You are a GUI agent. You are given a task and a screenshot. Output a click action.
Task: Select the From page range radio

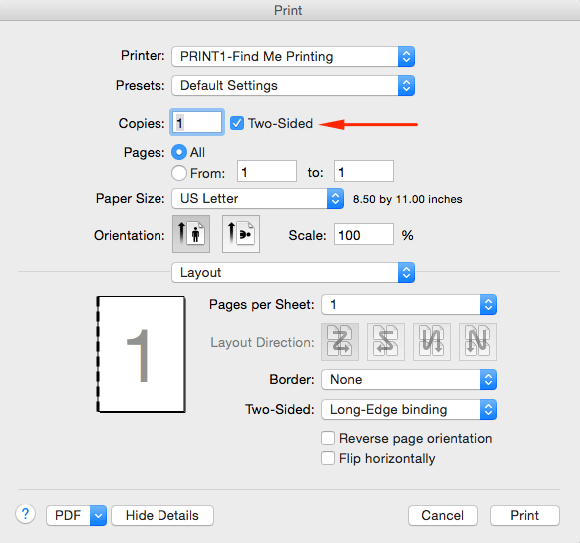(179, 173)
